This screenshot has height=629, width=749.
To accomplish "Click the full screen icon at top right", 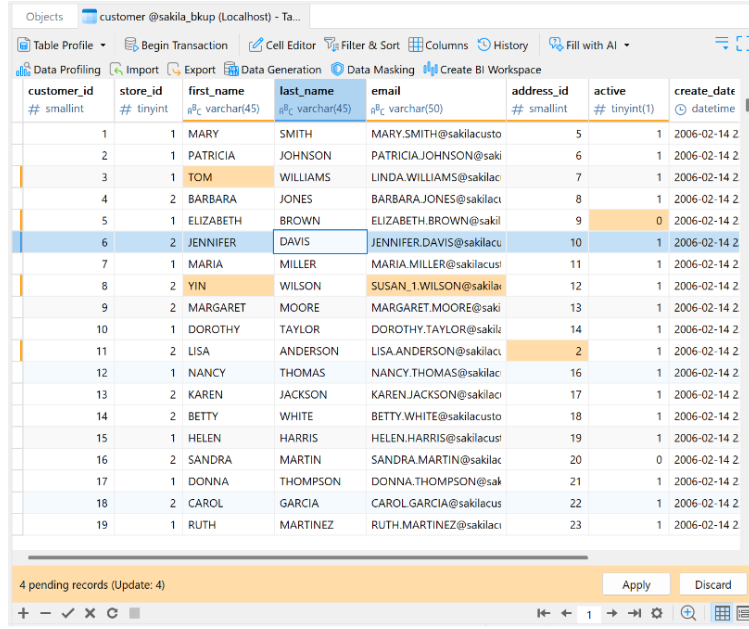I will pos(742,43).
